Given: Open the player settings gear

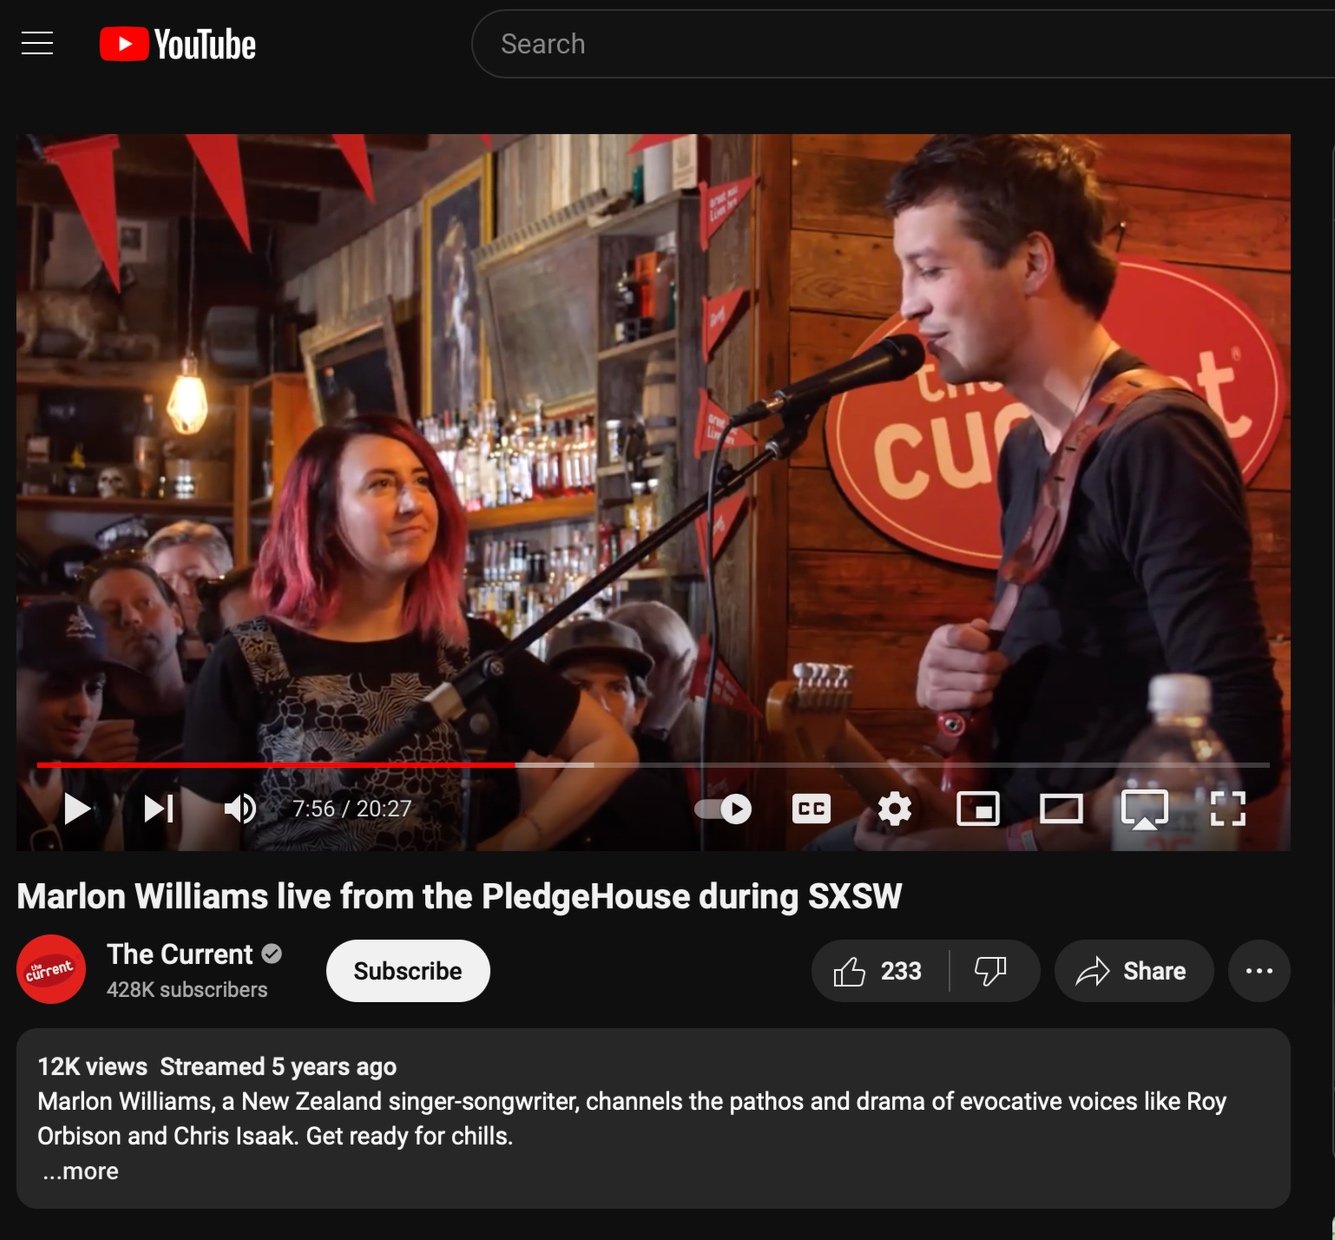Looking at the screenshot, I should 894,808.
